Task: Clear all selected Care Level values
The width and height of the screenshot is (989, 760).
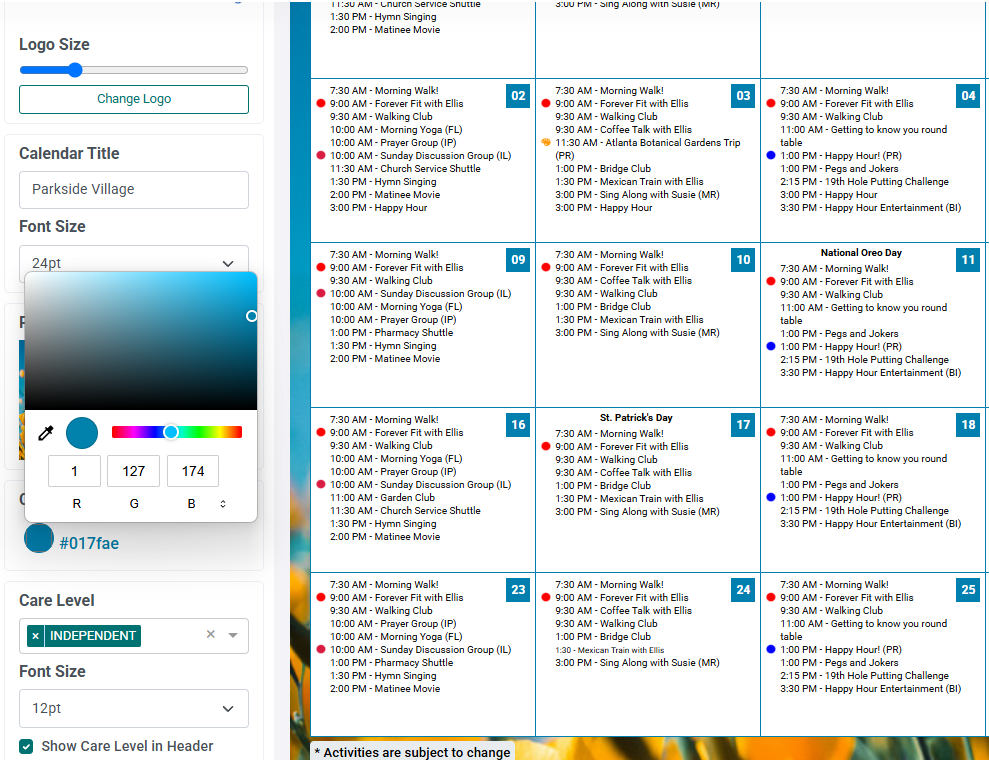Action: 210,635
